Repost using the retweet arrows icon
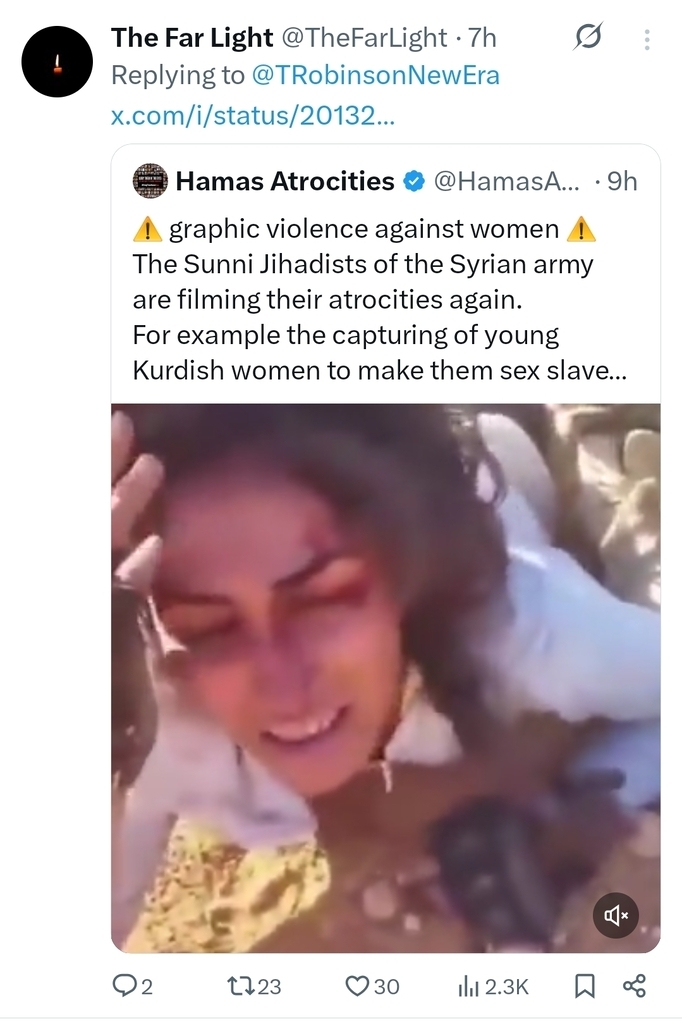Screen dimensions: 682x1024 (241, 986)
